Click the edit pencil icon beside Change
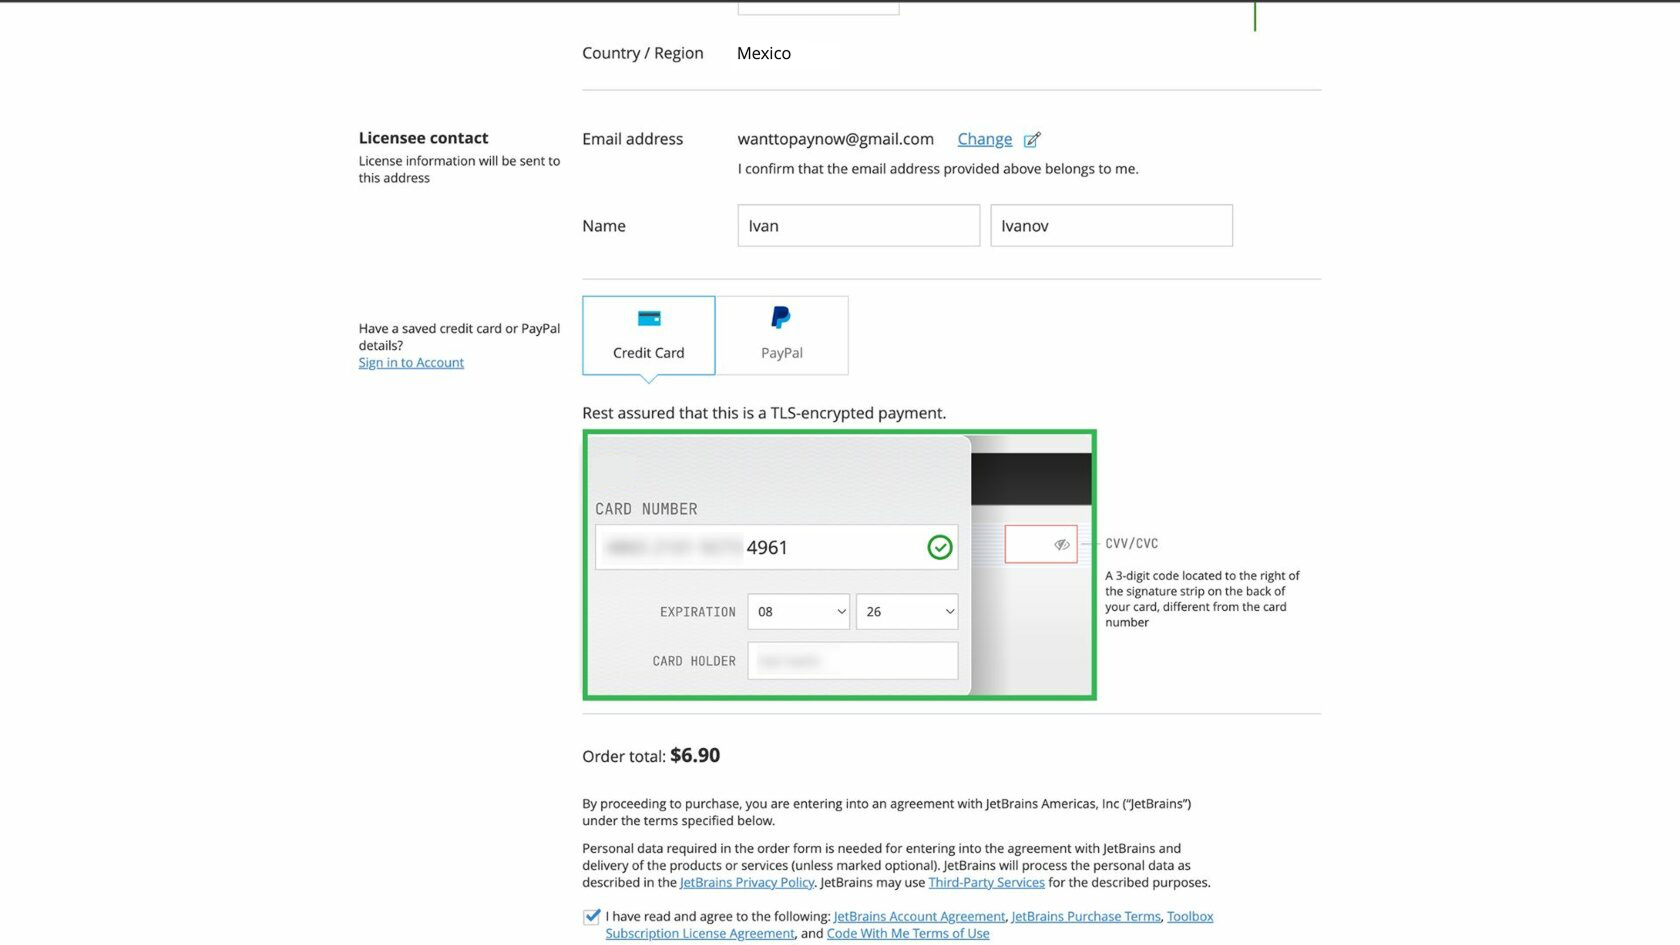This screenshot has width=1680, height=945. pos(1032,139)
